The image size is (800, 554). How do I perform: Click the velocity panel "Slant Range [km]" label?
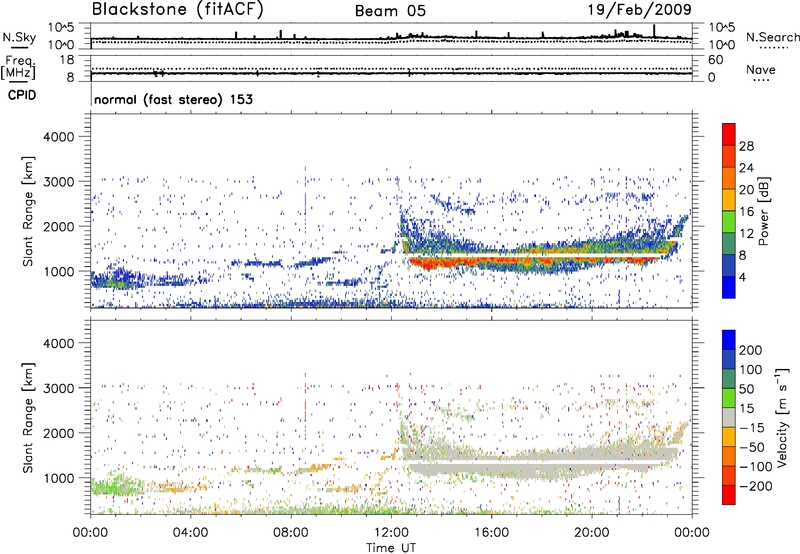click(28, 418)
